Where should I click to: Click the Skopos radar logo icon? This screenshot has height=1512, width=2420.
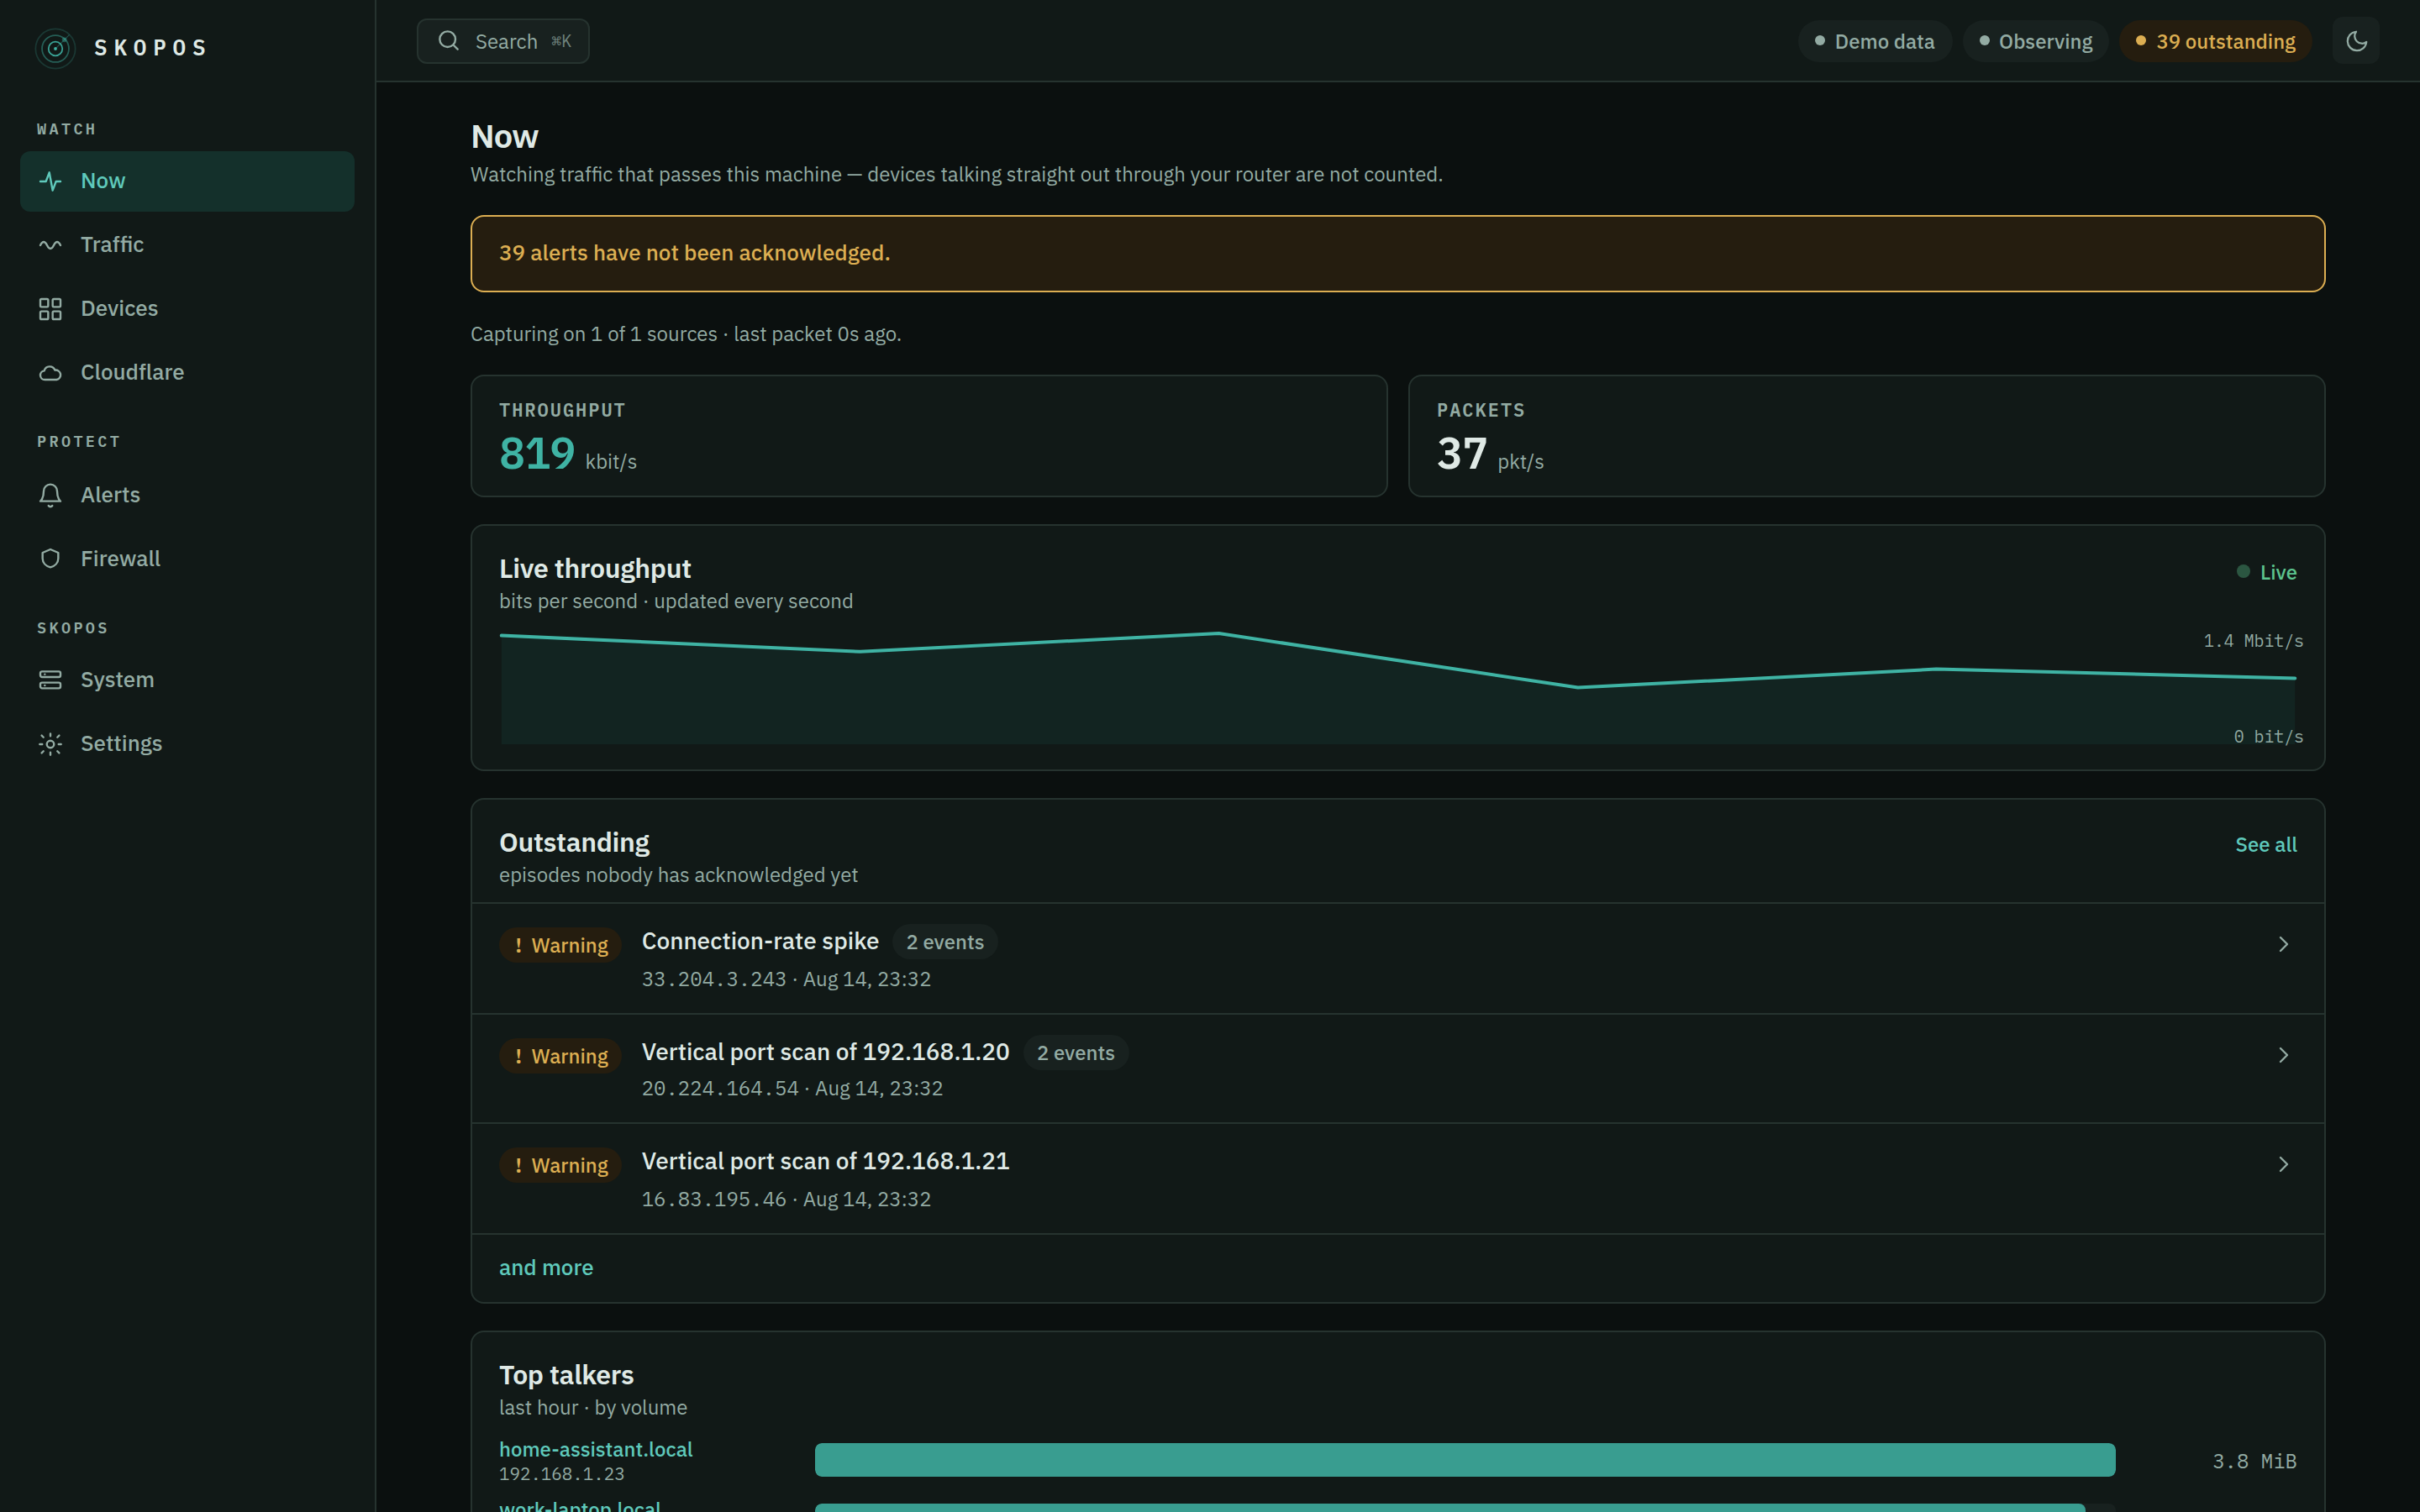[x=55, y=48]
